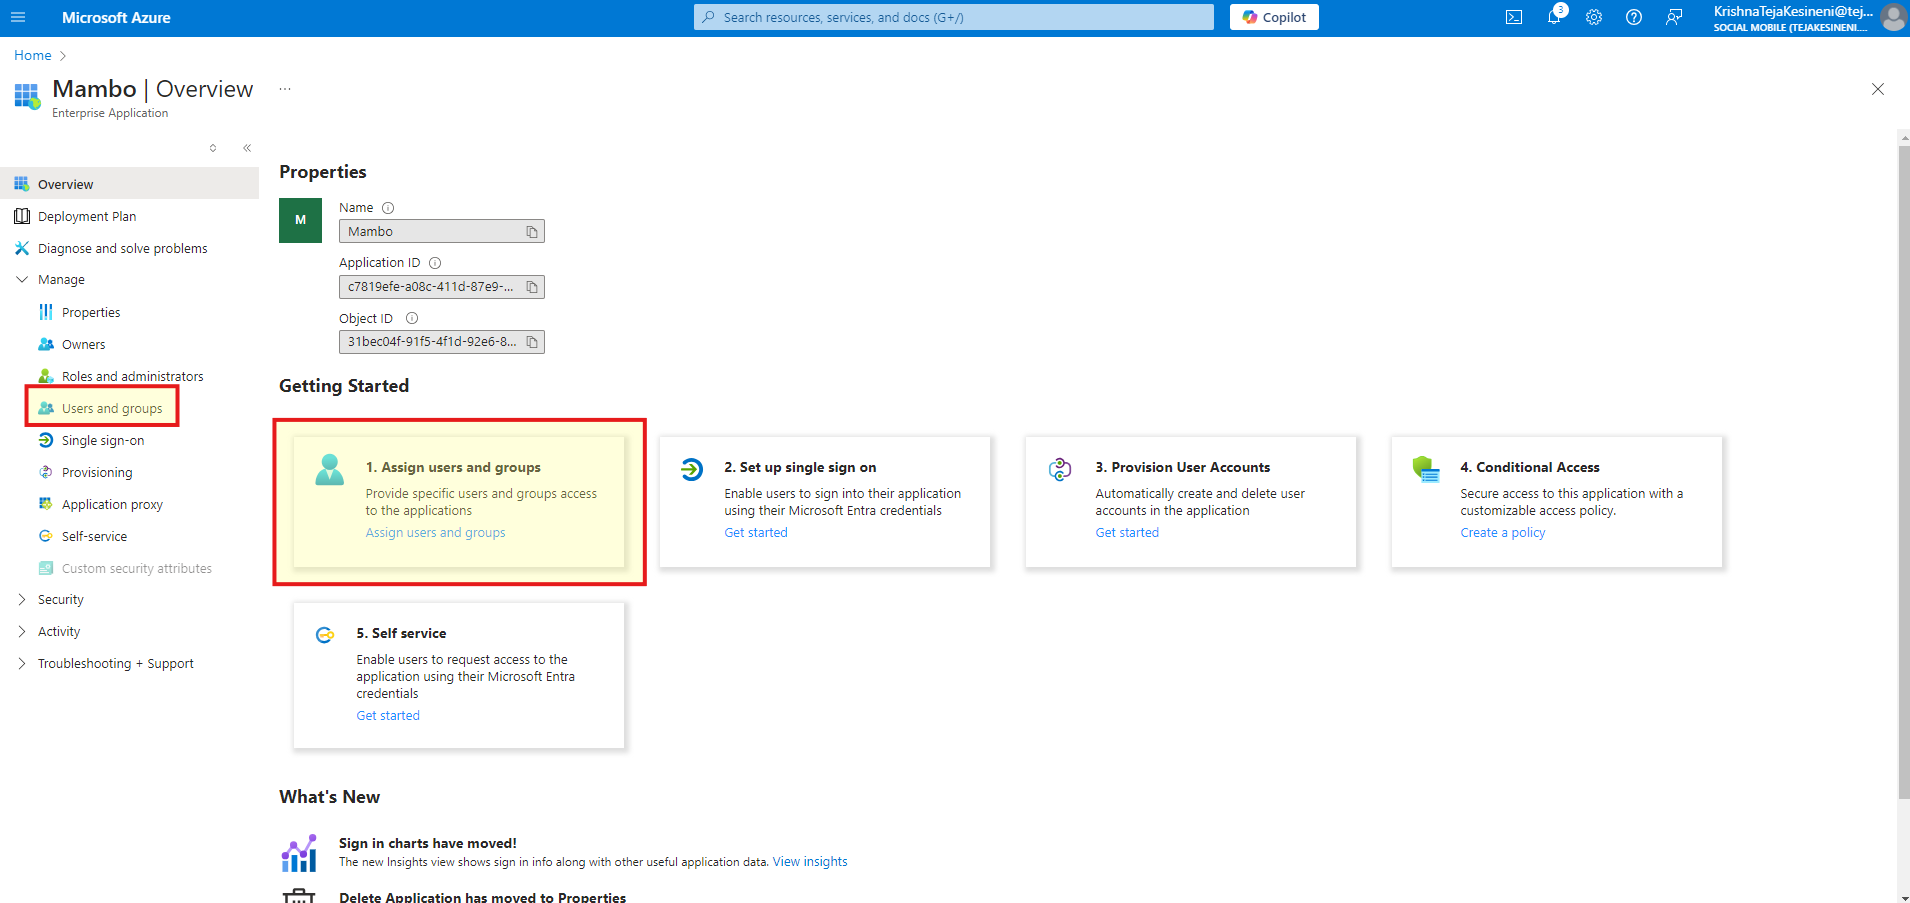Collapse the Manage section
Screen dimensions: 1910x903
tap(22, 280)
